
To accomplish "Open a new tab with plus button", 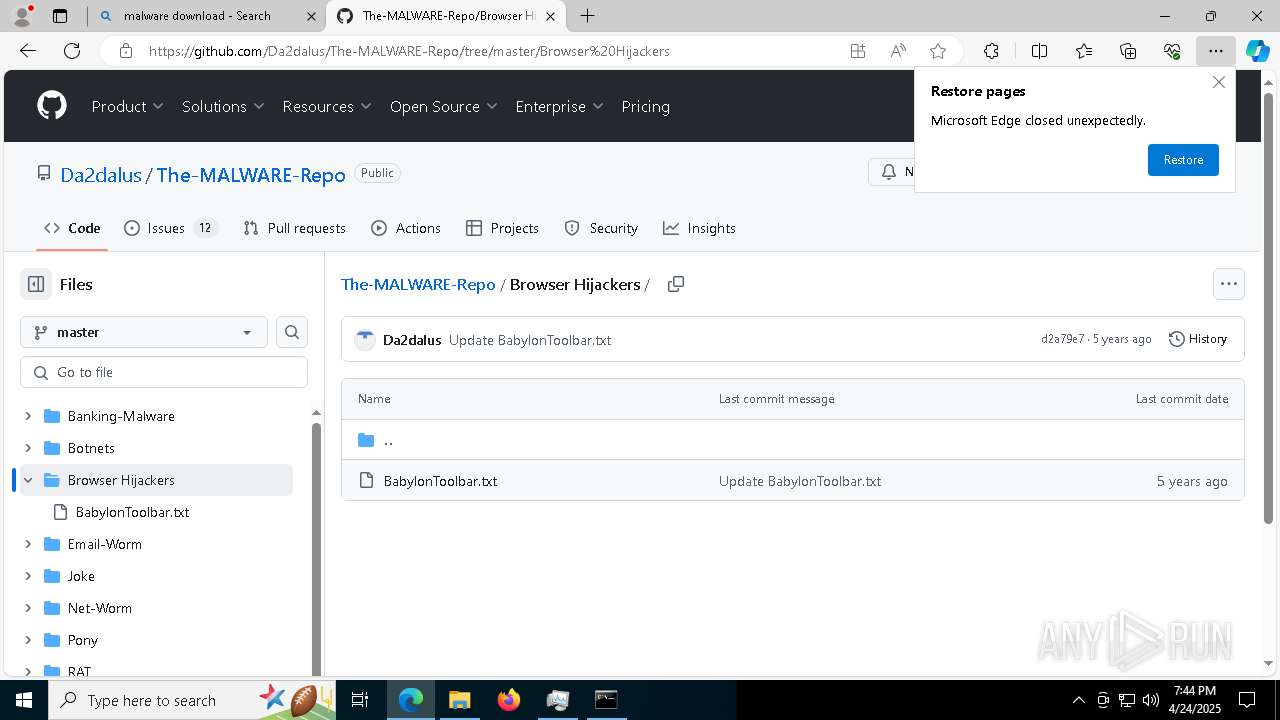I will (588, 16).
